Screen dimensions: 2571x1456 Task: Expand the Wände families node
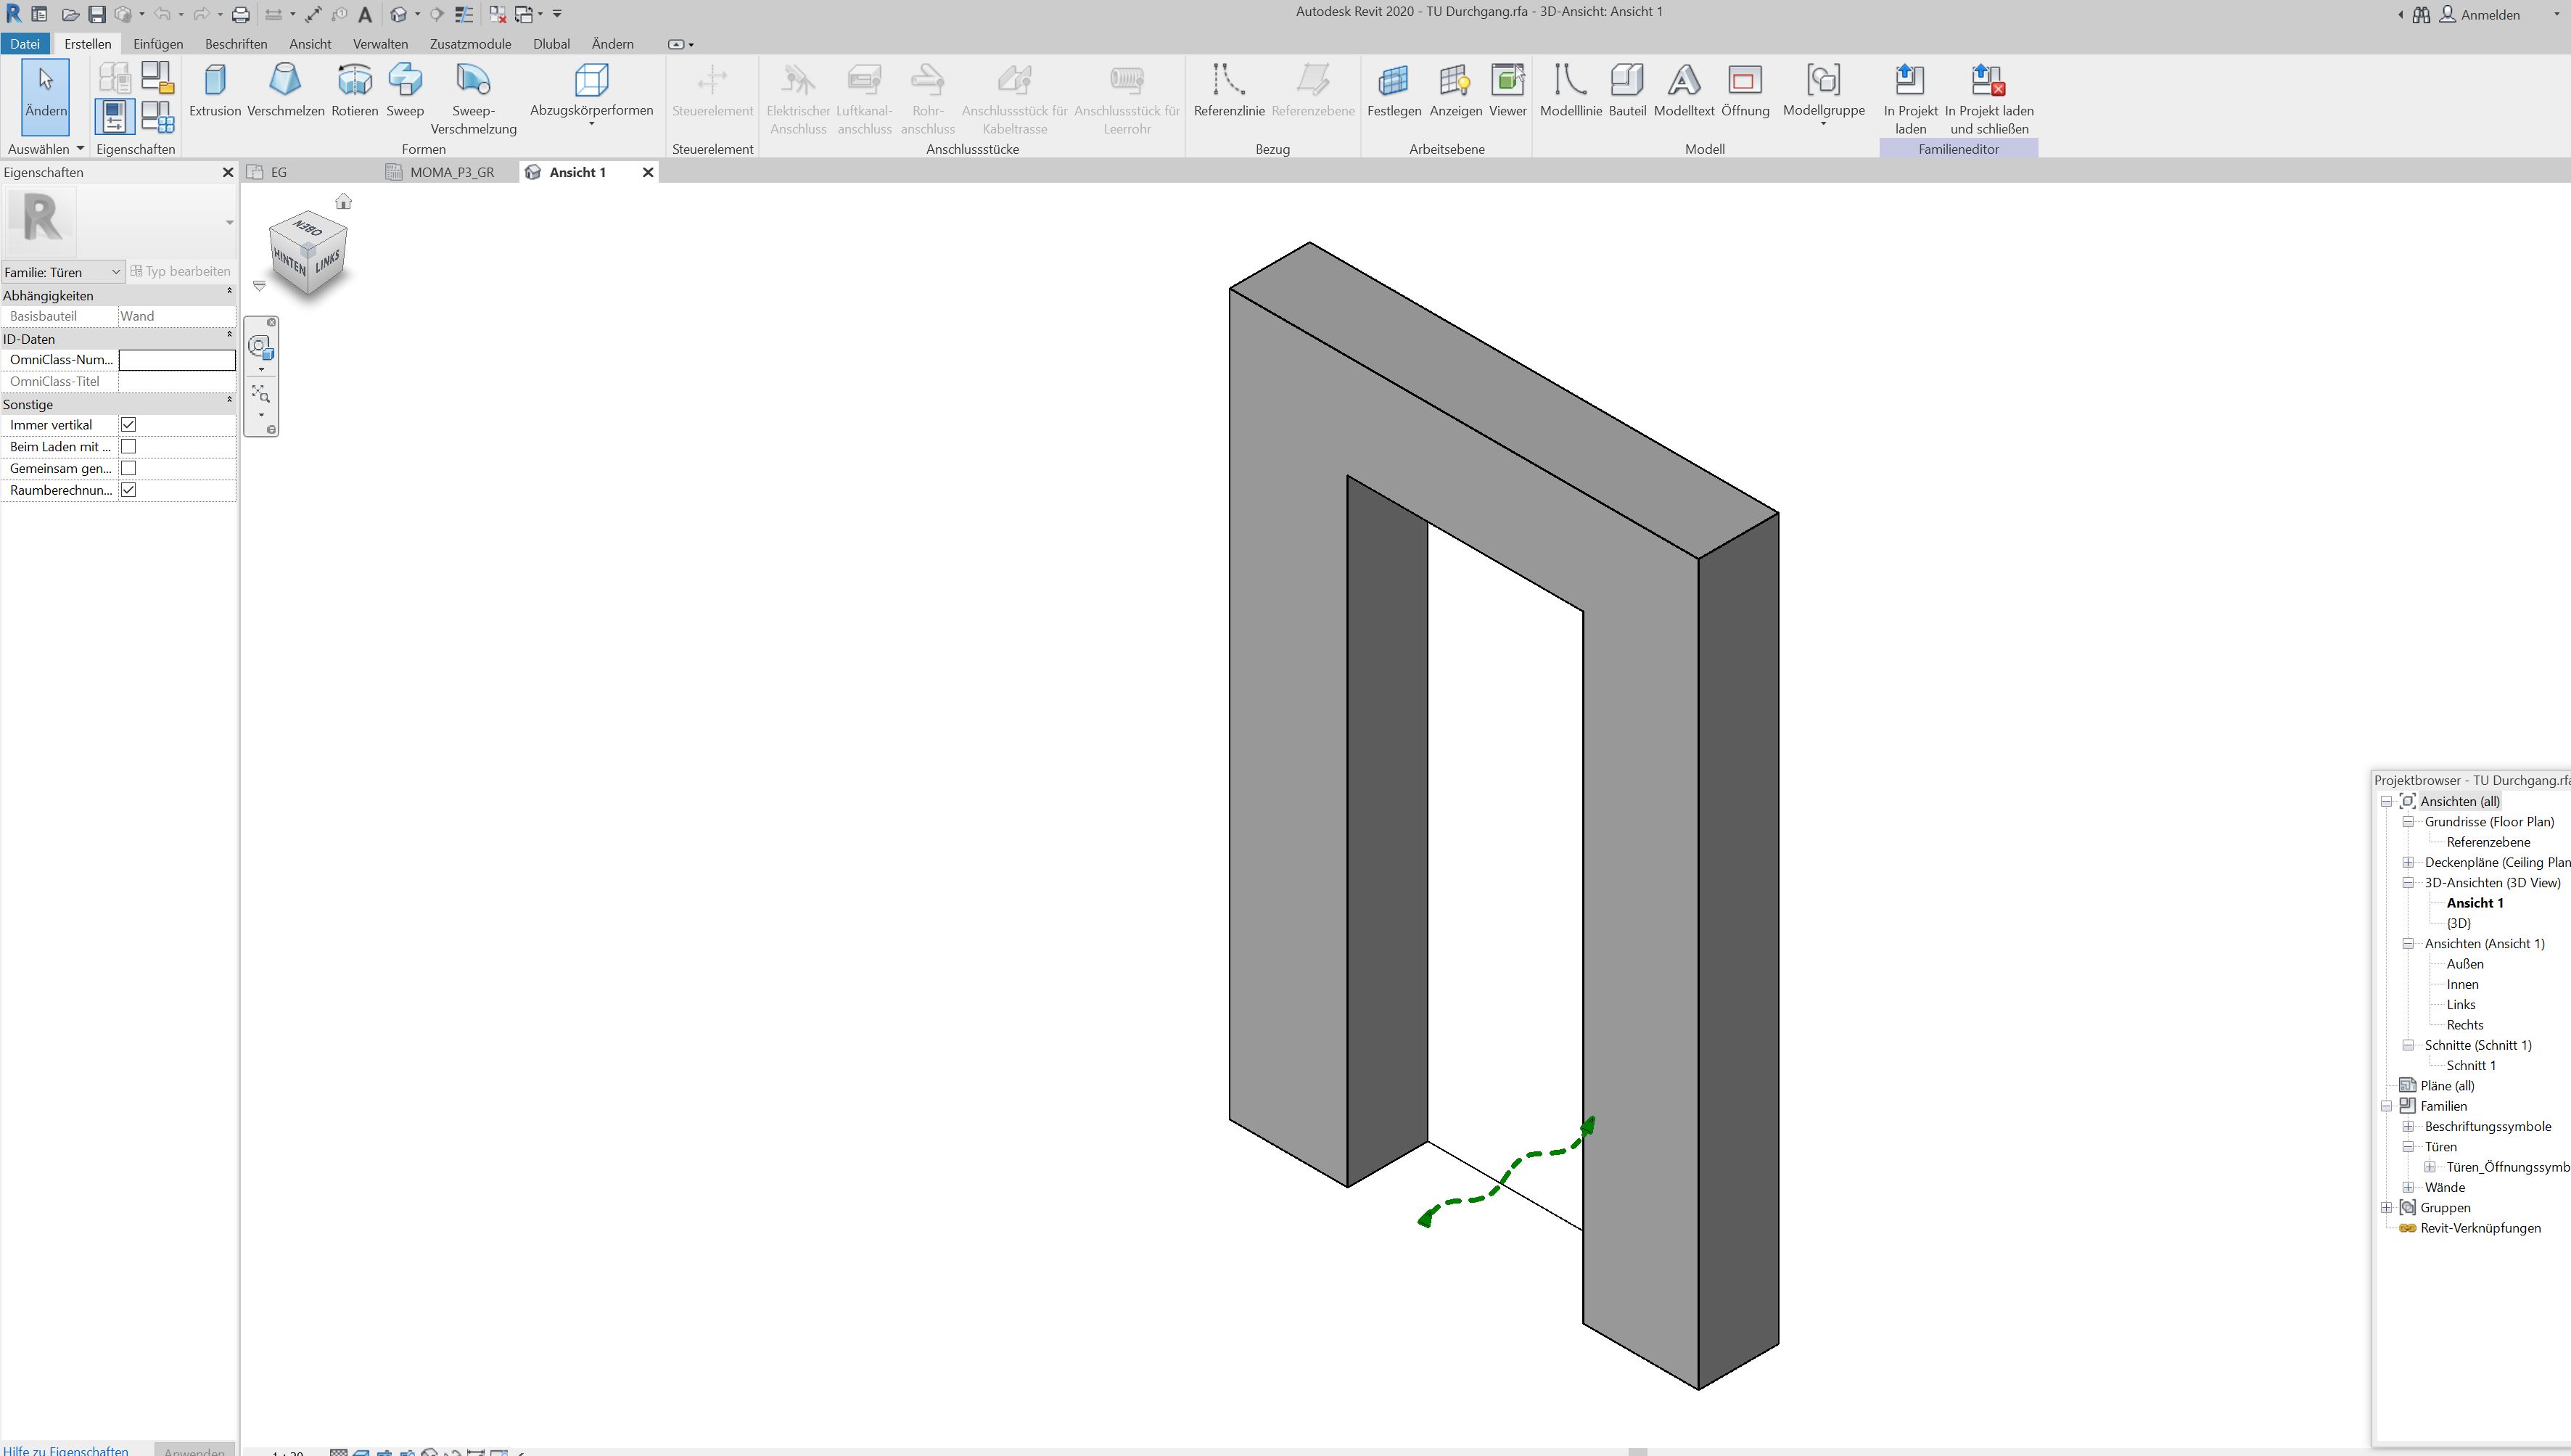point(2409,1187)
